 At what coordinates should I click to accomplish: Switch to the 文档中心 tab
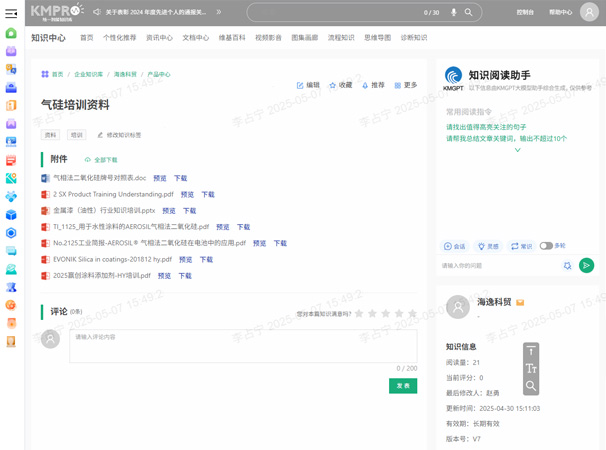point(196,38)
